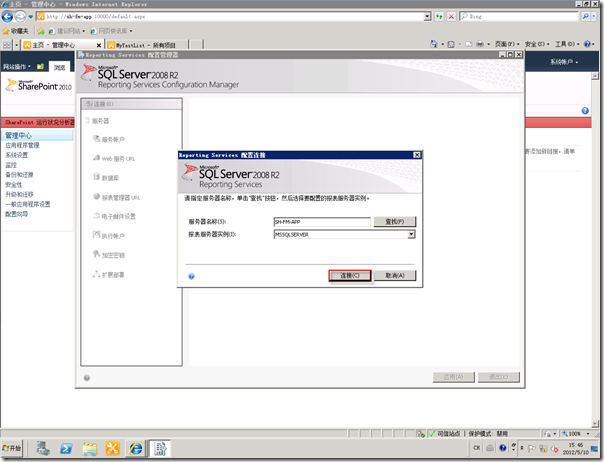
Task: Open the recent pages dropdown next to the forward arrow
Action: coord(30,17)
